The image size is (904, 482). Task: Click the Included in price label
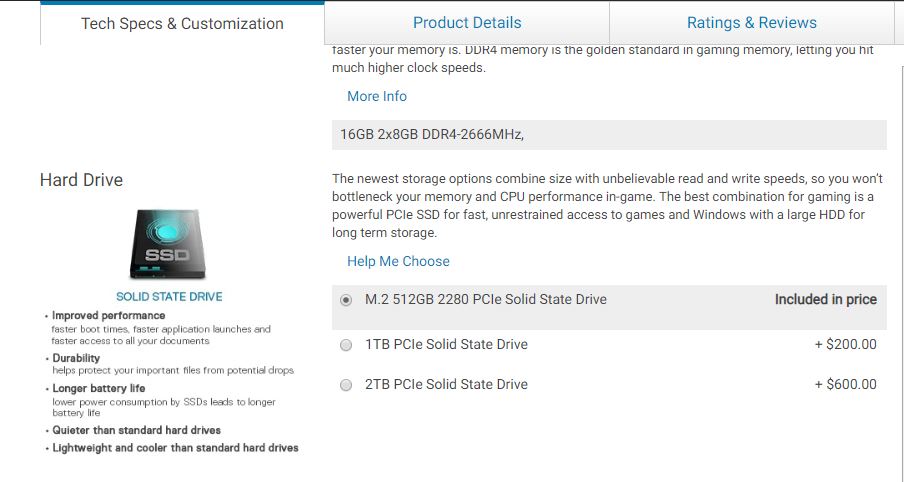[x=825, y=299]
